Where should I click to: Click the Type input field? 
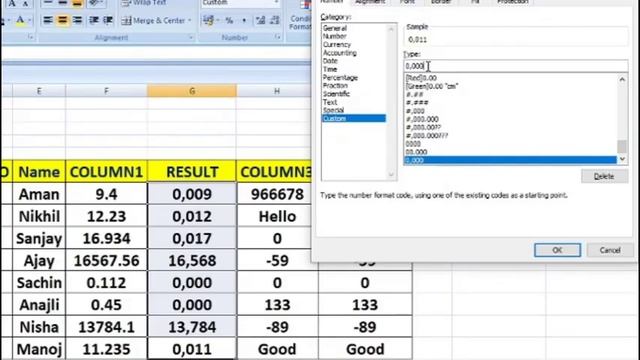tap(516, 66)
